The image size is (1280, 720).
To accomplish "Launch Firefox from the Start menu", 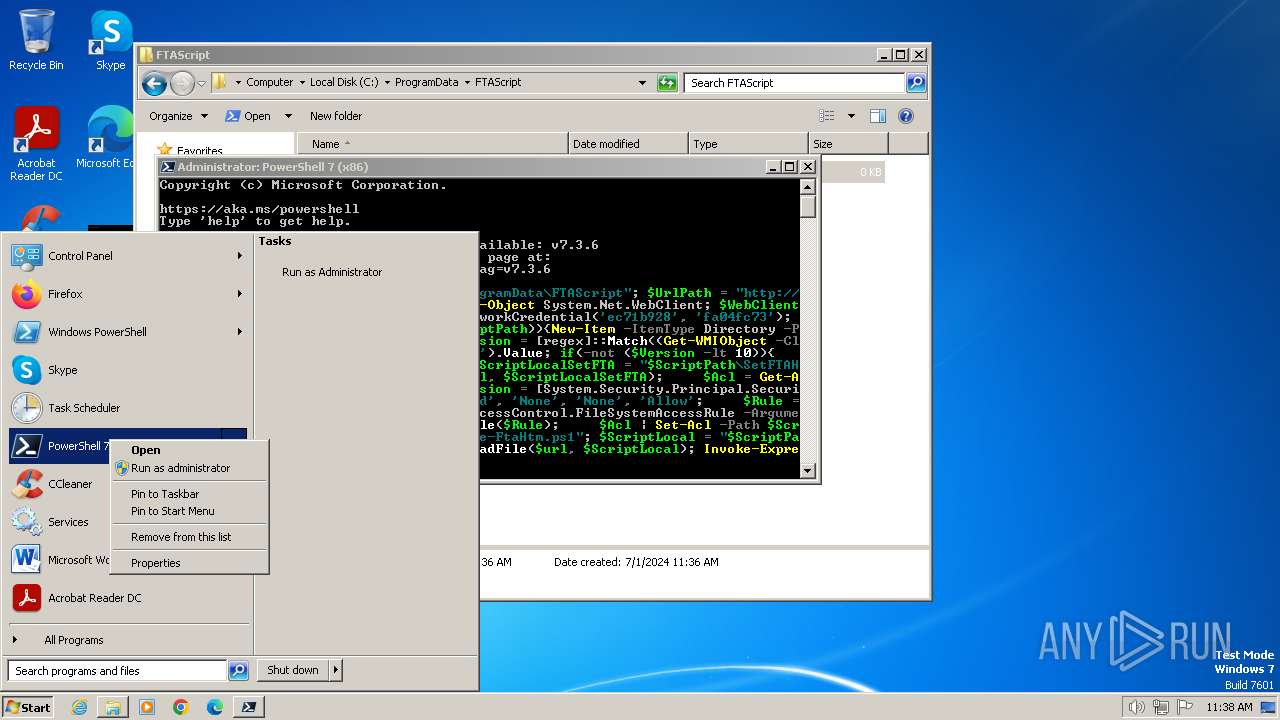I will pyautogui.click(x=127, y=294).
